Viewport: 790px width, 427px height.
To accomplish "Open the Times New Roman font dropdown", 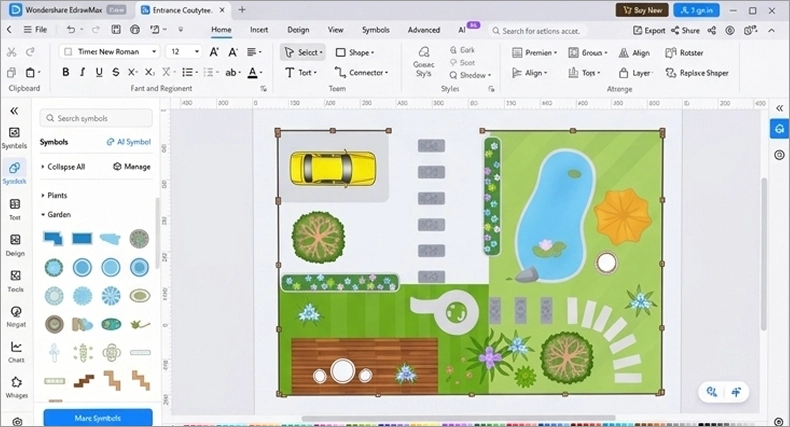I will coord(110,51).
